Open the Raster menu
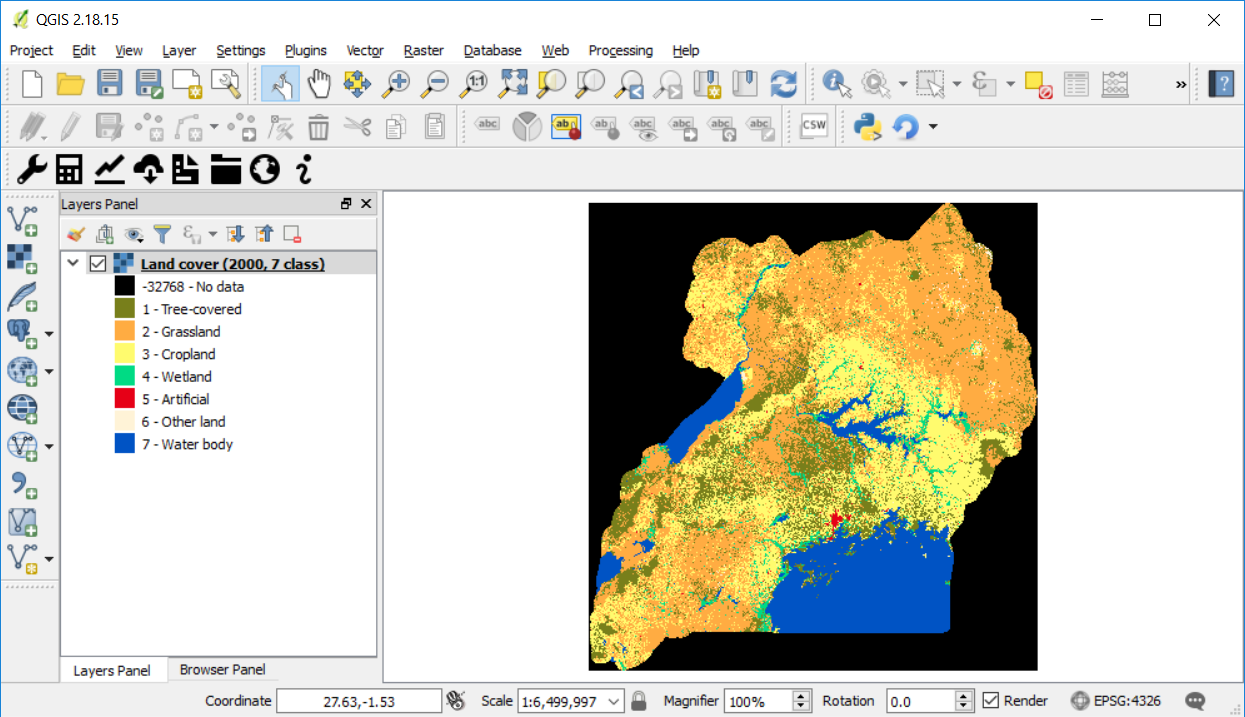 [423, 50]
